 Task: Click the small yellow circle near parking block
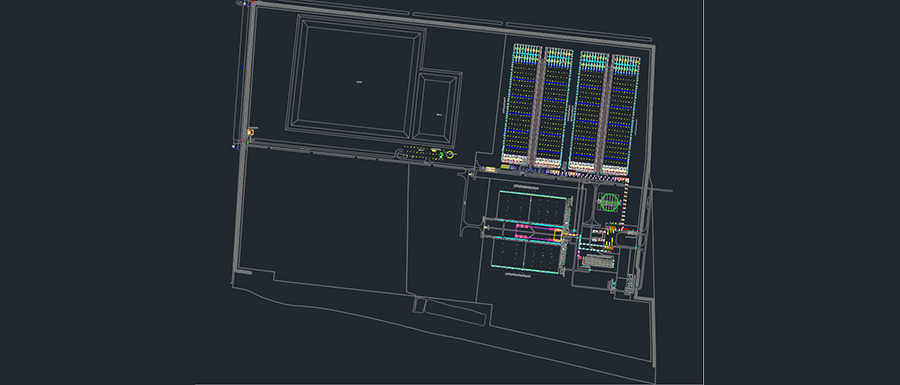coord(450,154)
